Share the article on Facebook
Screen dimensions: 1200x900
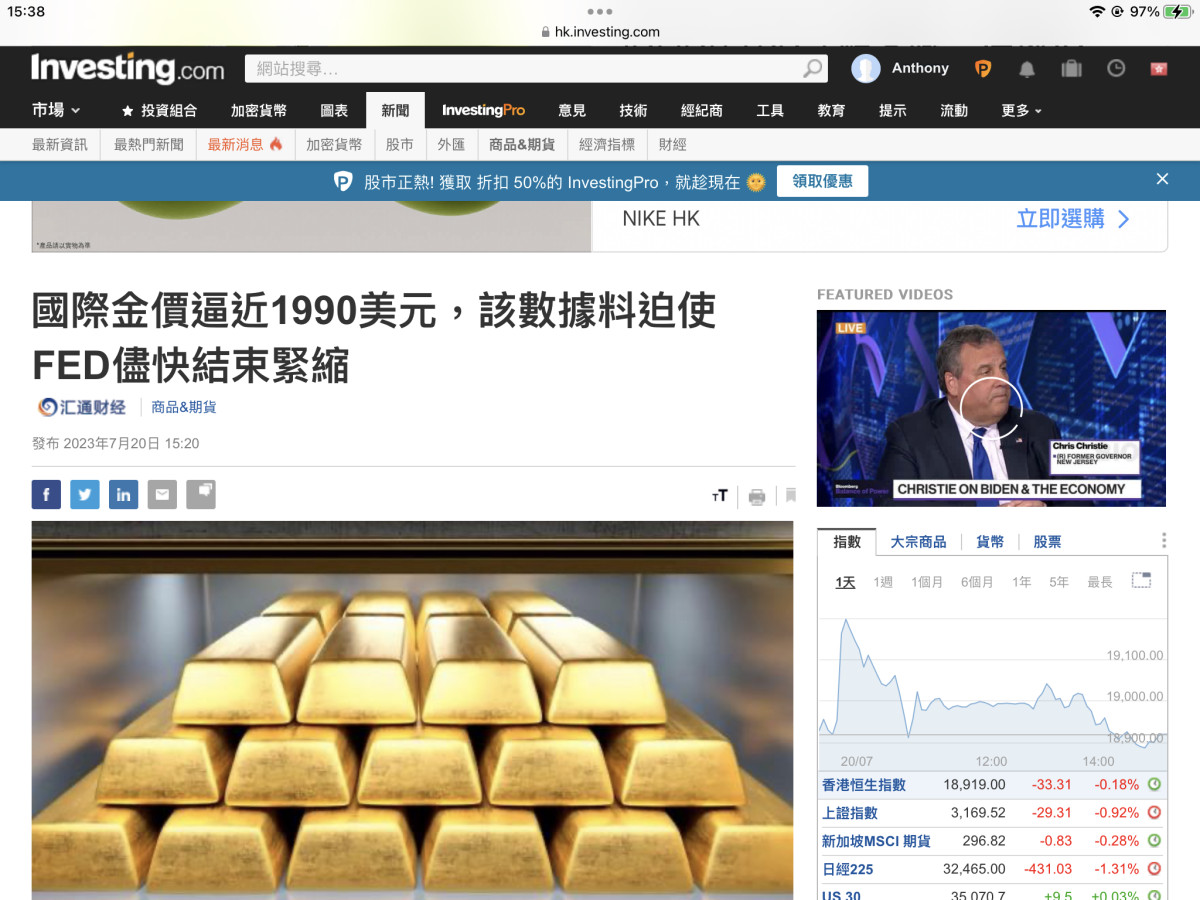46,494
